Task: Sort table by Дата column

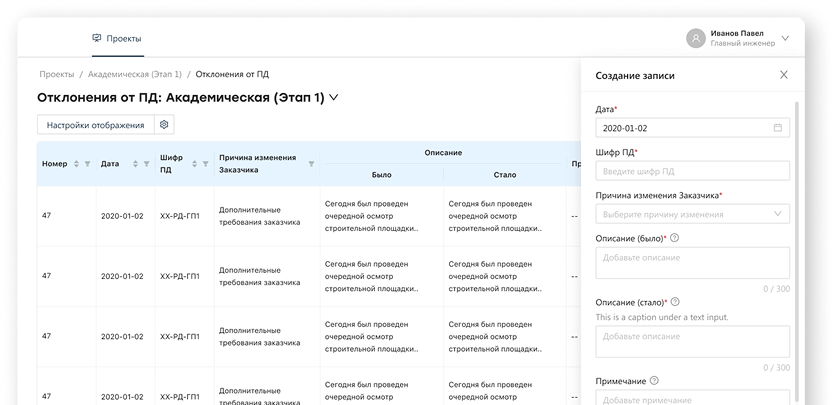Action: pos(135,164)
